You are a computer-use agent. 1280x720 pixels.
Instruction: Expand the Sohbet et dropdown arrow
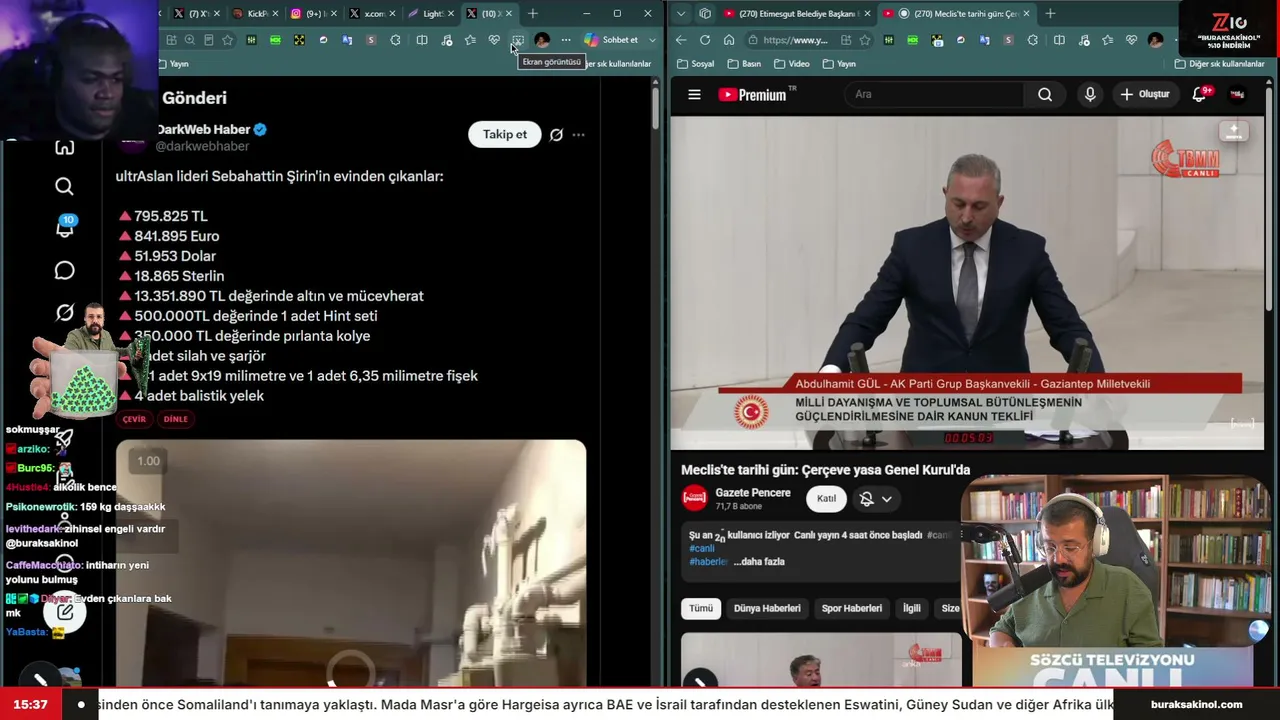pos(652,40)
